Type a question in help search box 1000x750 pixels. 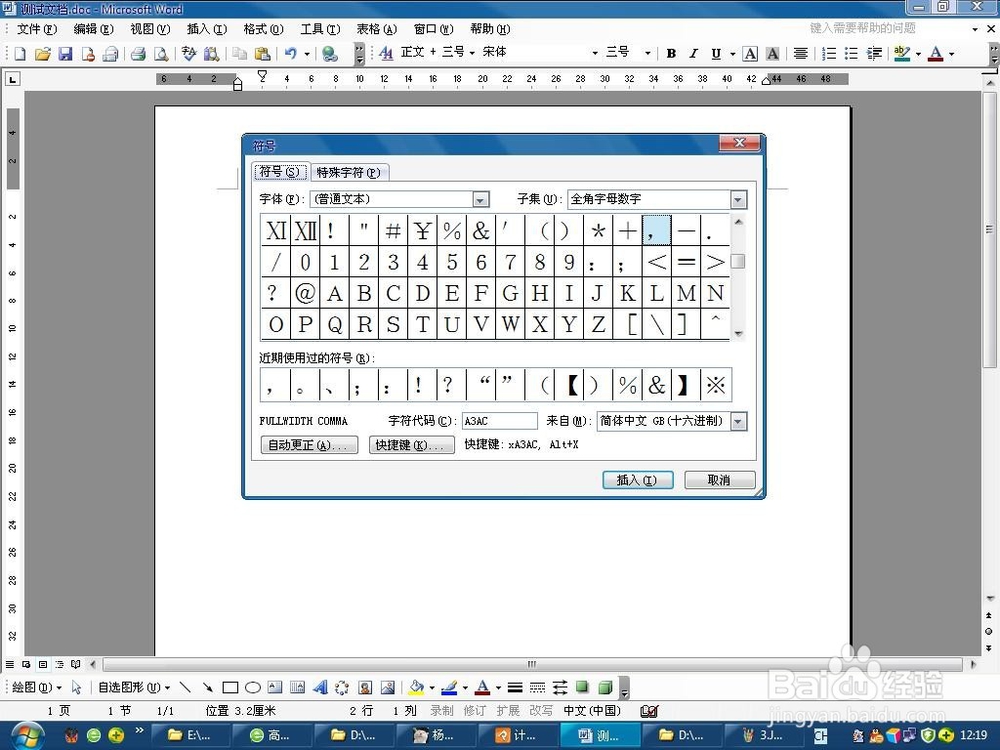888,28
